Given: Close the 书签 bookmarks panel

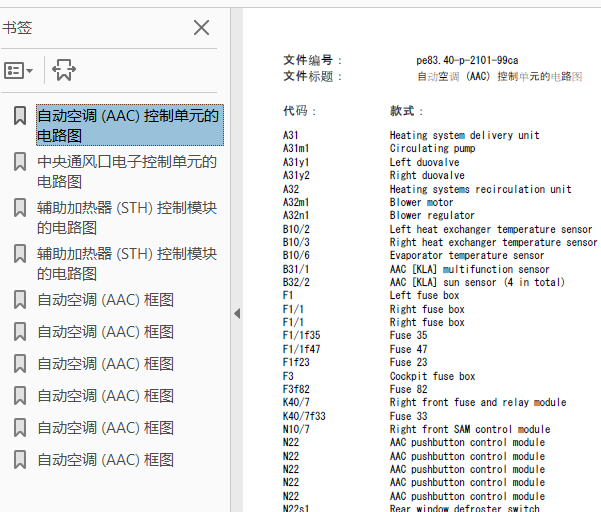Looking at the screenshot, I should click(201, 28).
